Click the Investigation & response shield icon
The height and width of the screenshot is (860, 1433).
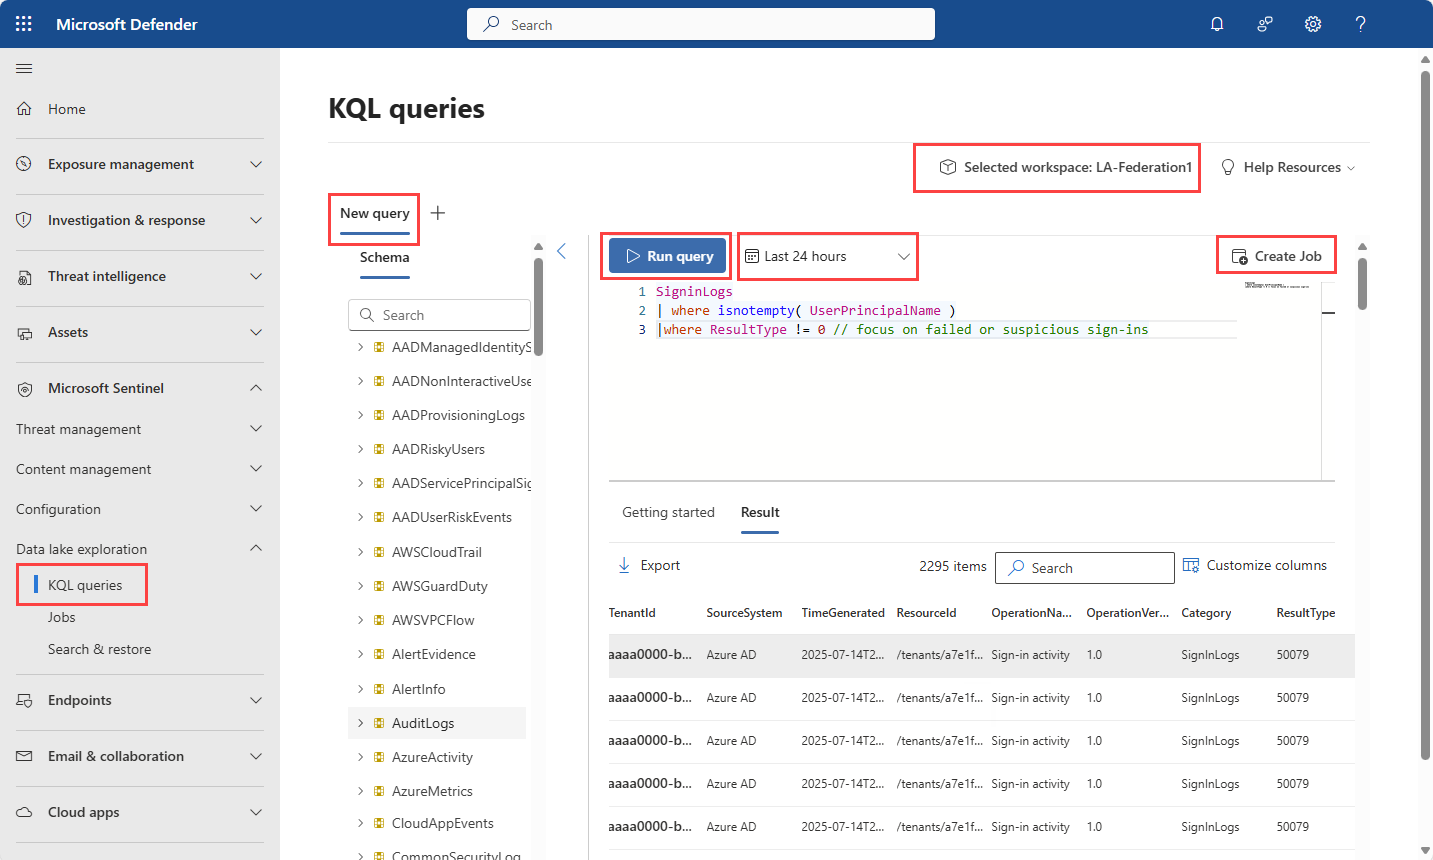click(24, 220)
